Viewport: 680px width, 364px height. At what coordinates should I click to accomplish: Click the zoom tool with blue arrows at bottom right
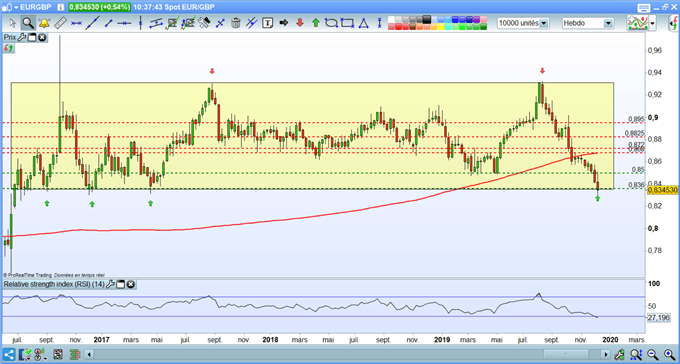coord(636,354)
